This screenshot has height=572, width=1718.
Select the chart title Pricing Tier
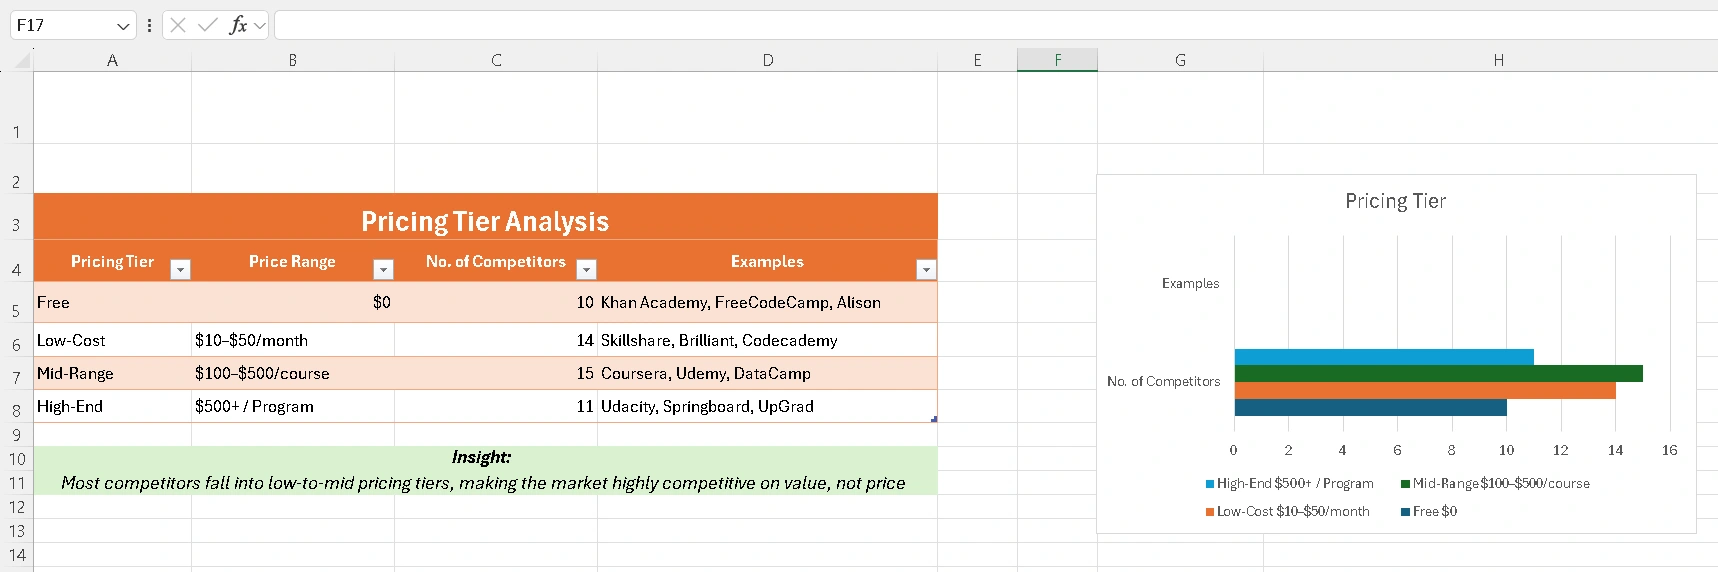point(1395,201)
